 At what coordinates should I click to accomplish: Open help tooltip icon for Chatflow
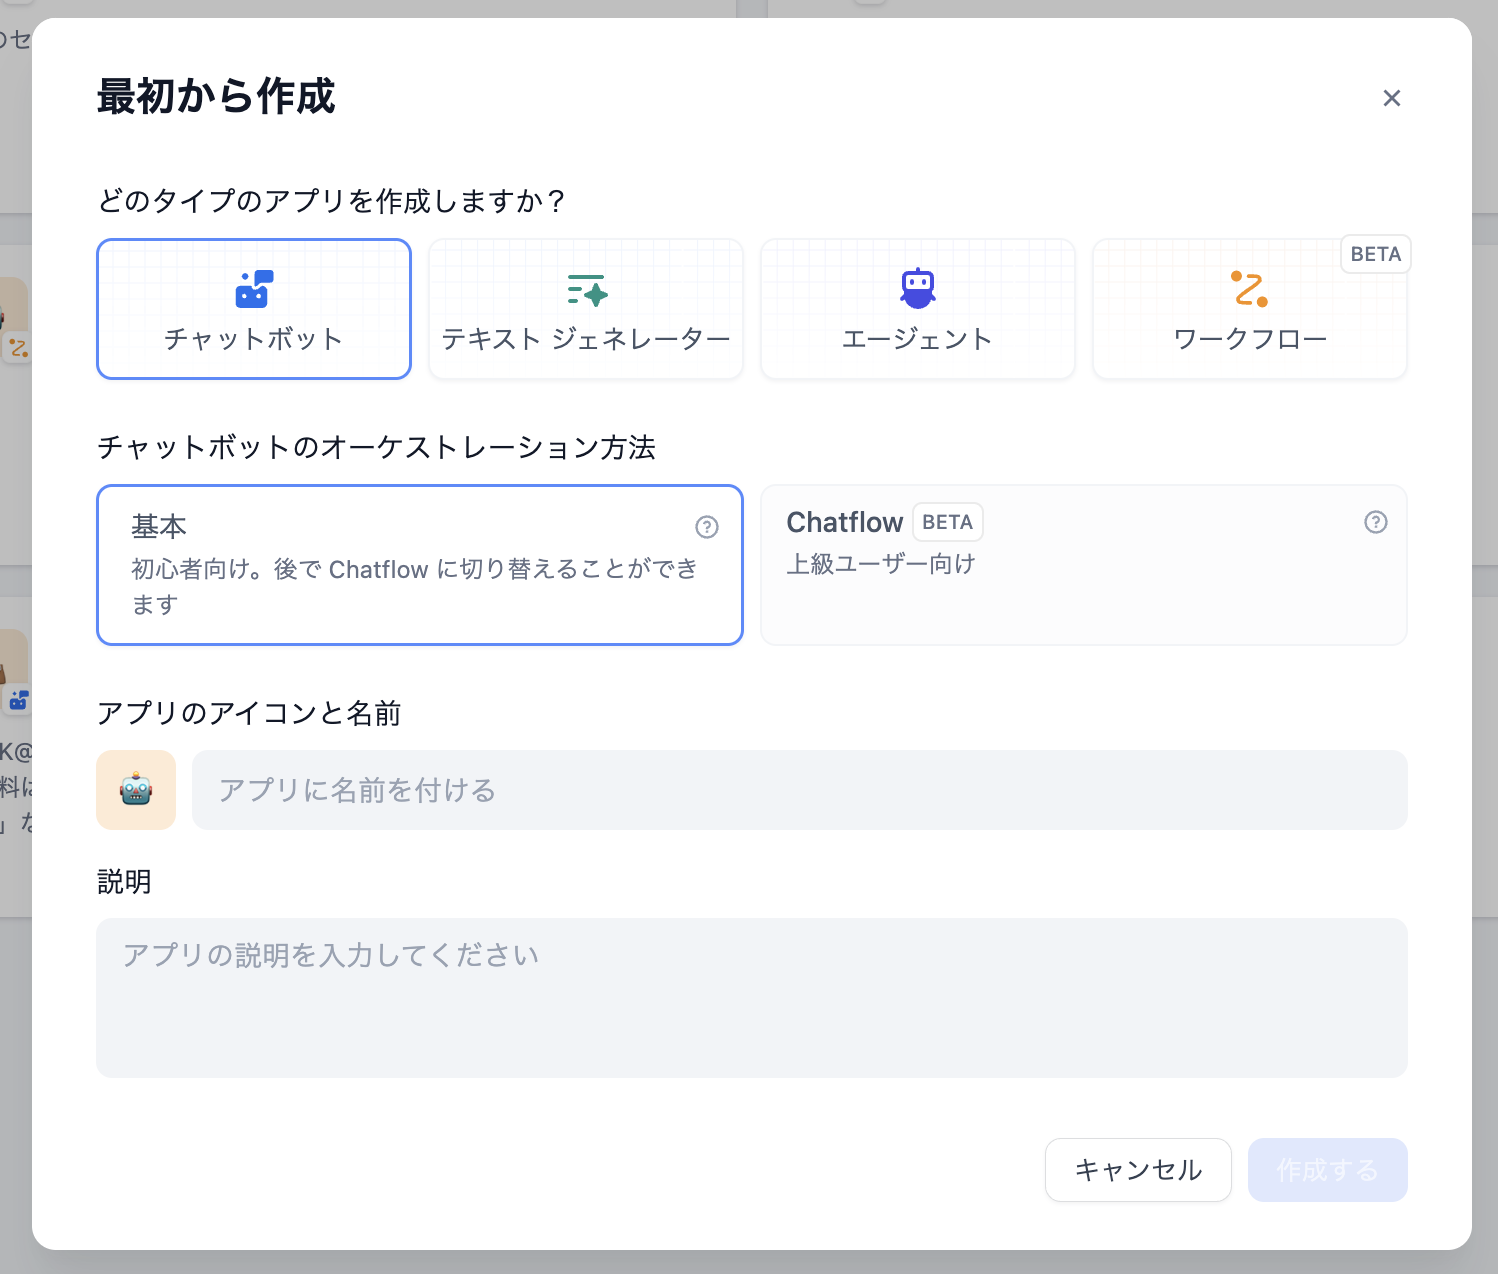1376,522
